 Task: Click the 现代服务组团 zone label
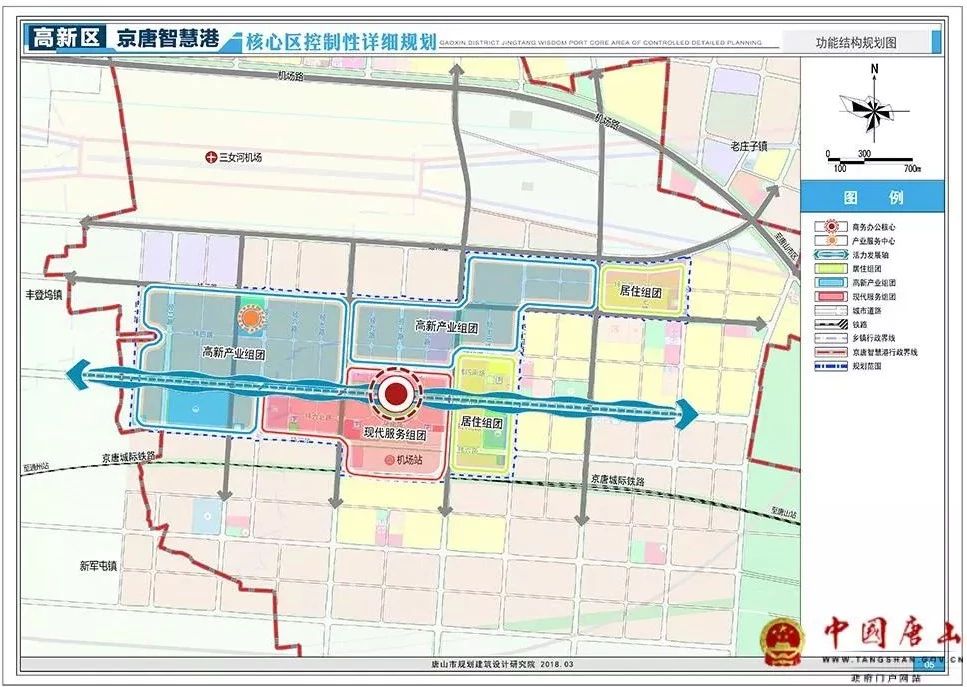(x=393, y=435)
